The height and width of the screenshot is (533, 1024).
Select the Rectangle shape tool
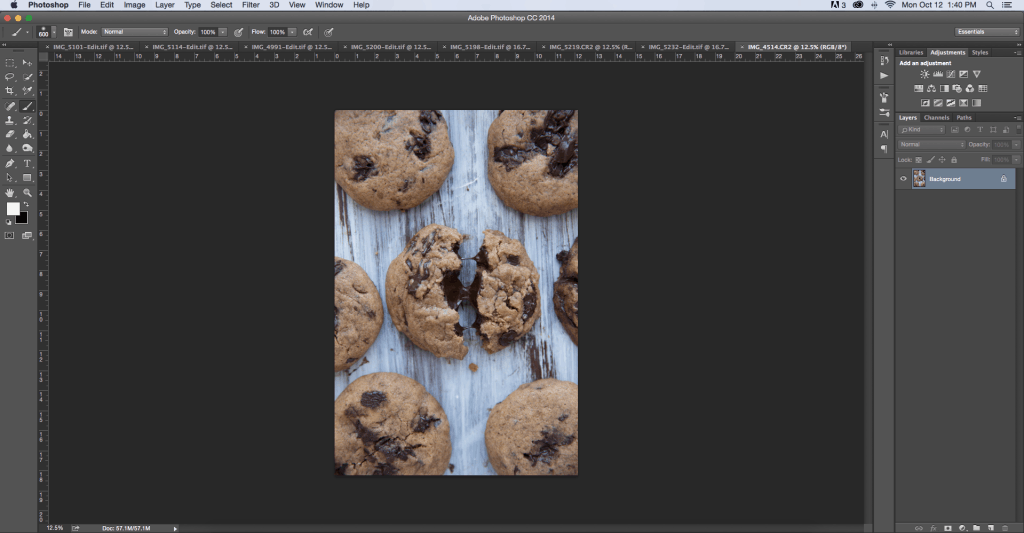[x=27, y=178]
